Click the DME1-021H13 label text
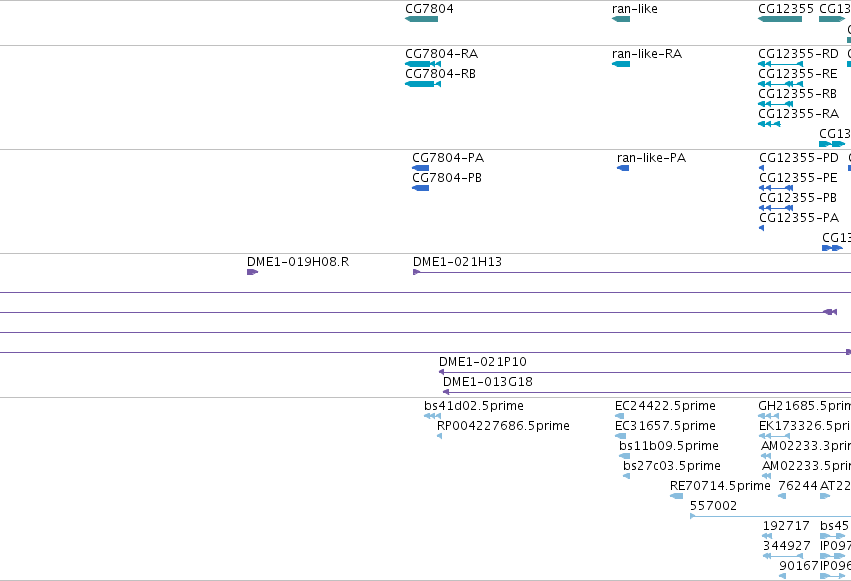This screenshot has height=581, width=851. [458, 262]
